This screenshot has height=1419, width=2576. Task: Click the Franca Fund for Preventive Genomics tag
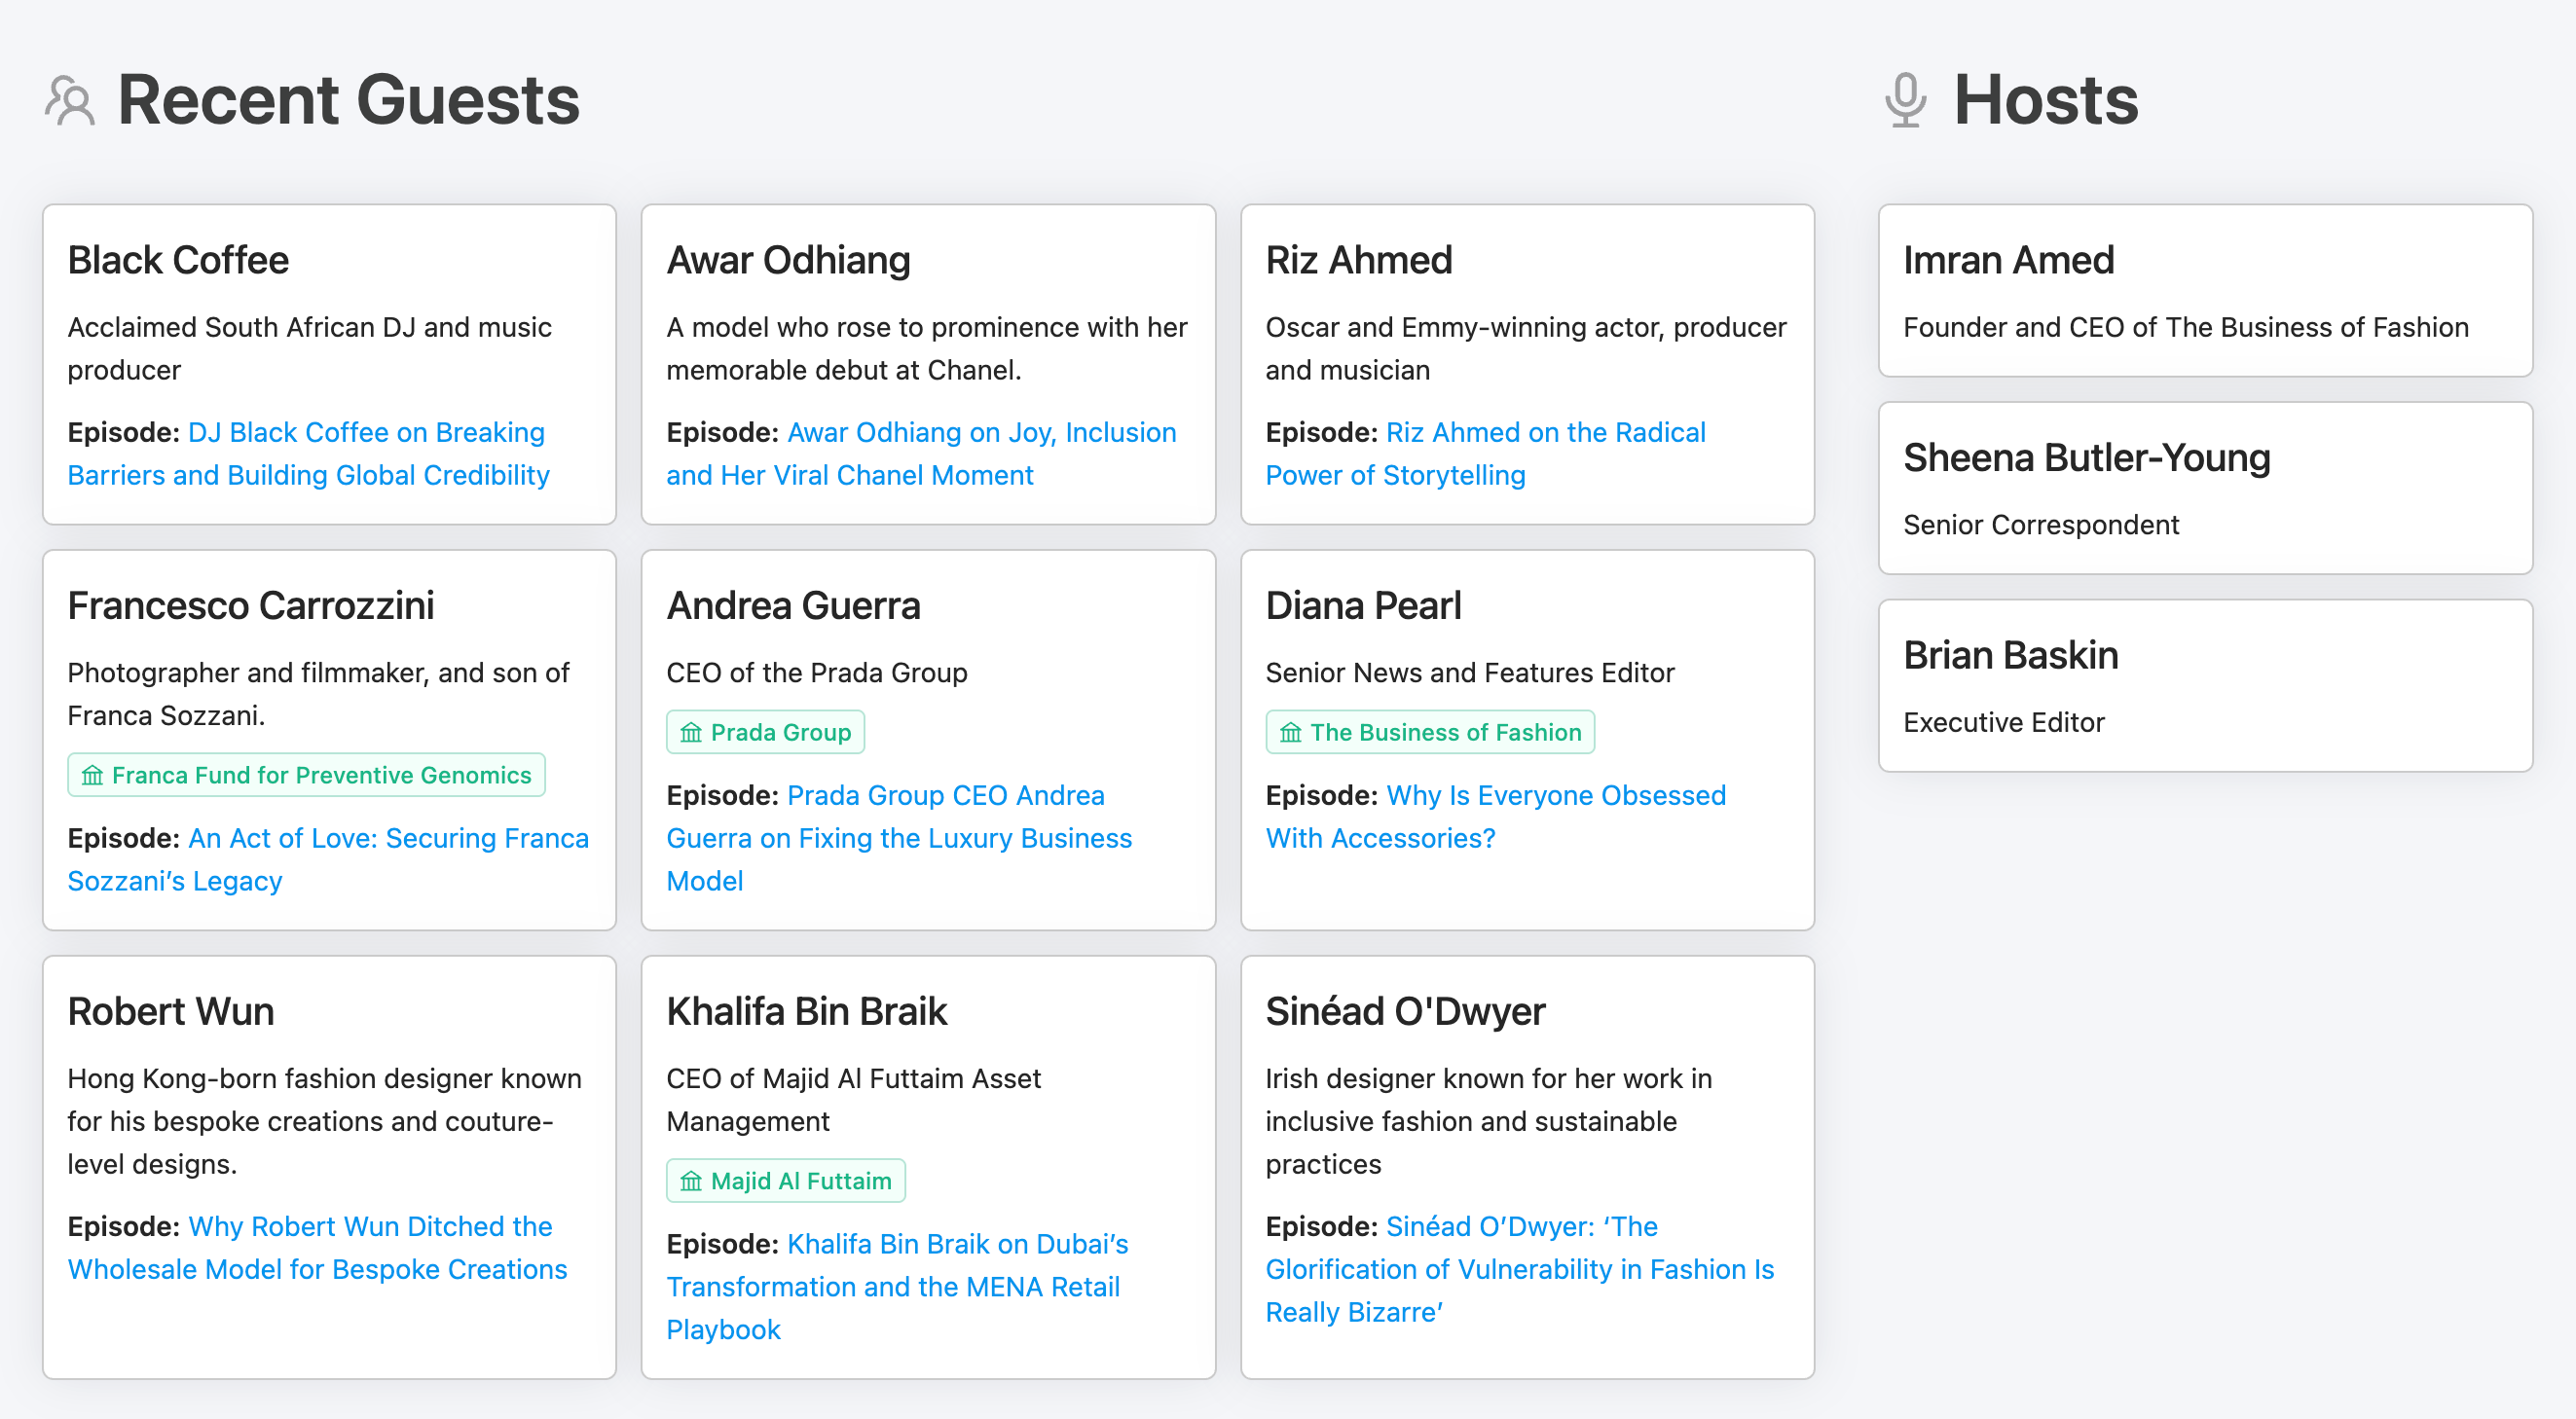point(321,776)
